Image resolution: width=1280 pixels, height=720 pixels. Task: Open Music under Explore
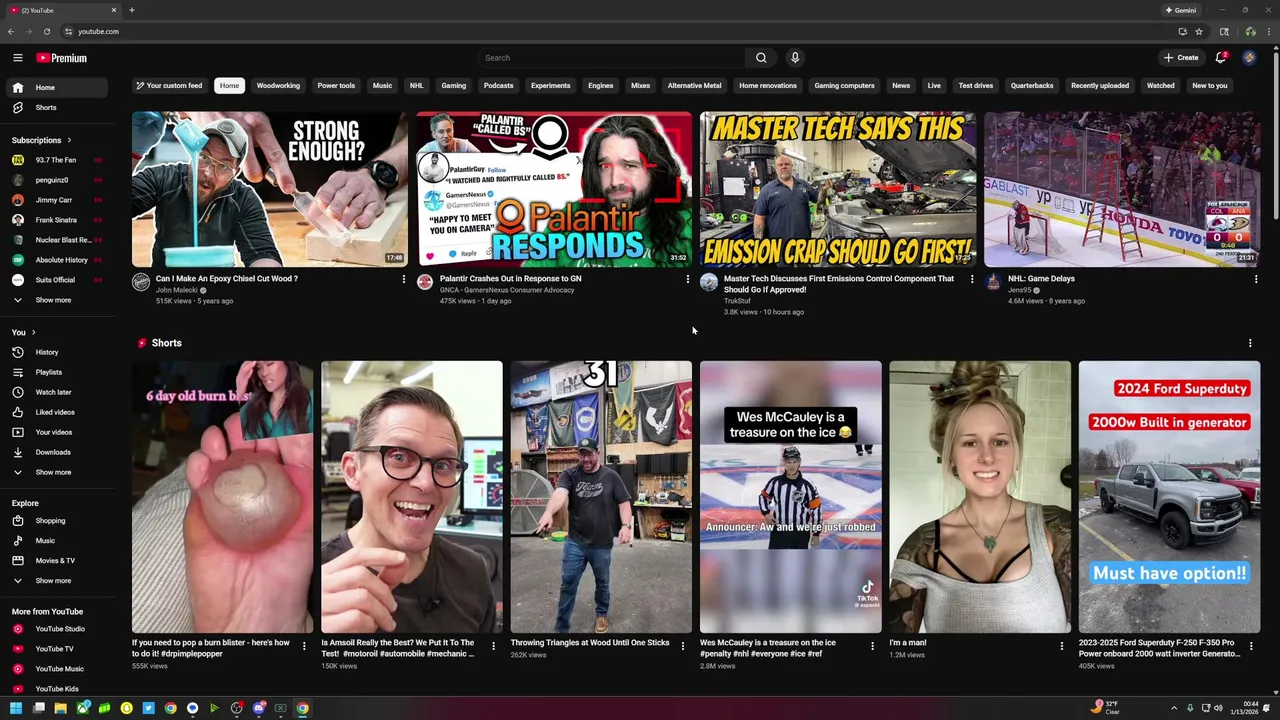pos(55,541)
